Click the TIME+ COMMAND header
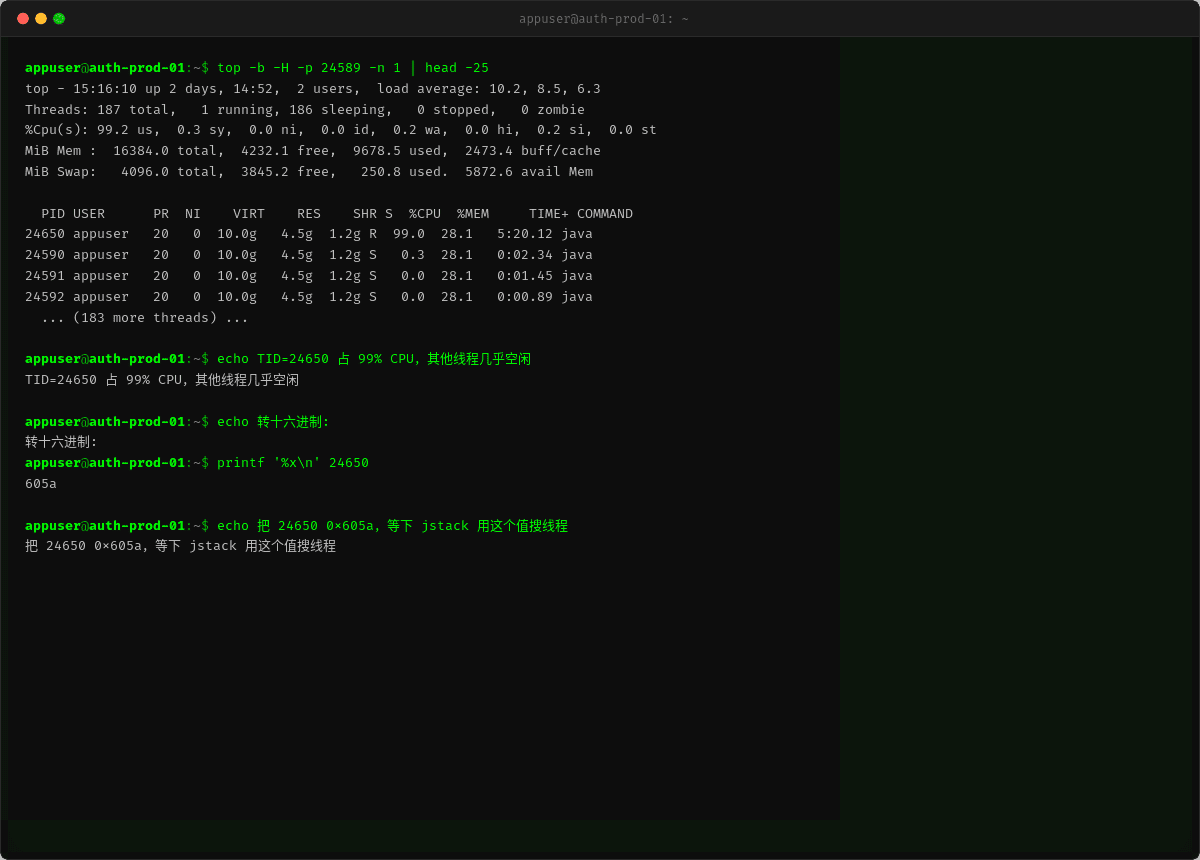This screenshot has width=1200, height=860. pyautogui.click(x=581, y=214)
